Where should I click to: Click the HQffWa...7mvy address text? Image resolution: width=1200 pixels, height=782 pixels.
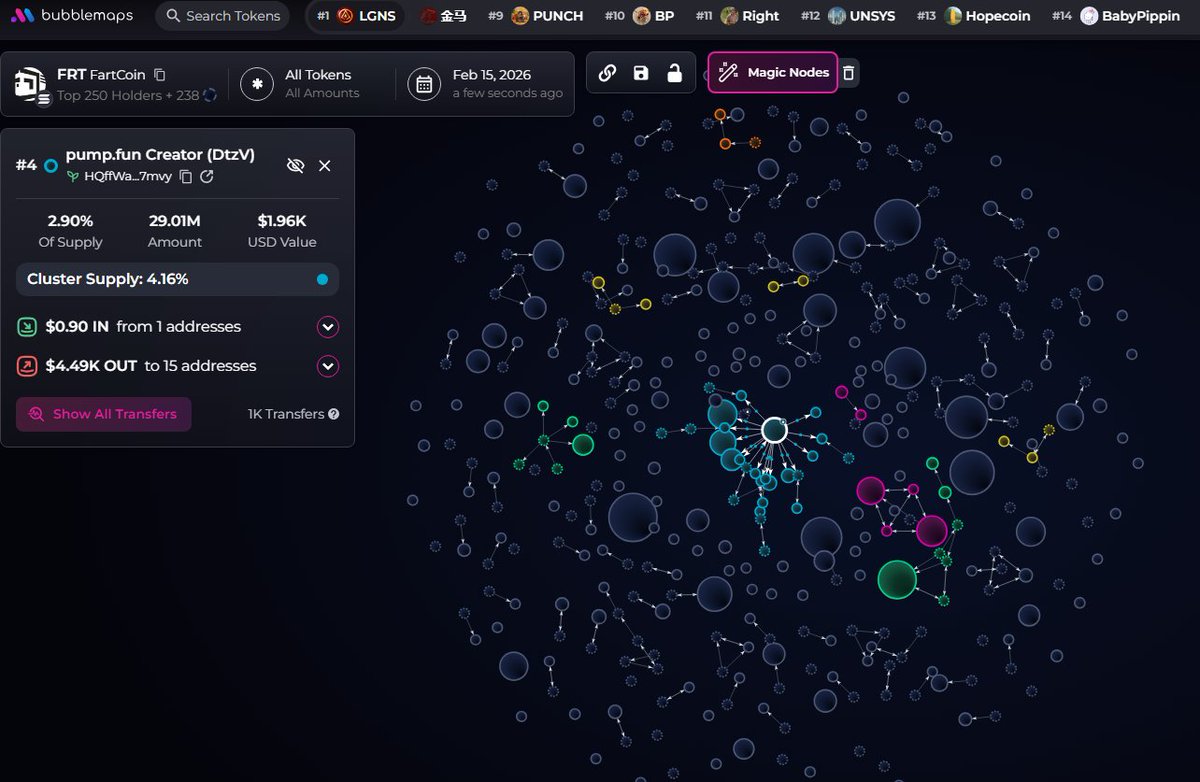(128, 176)
